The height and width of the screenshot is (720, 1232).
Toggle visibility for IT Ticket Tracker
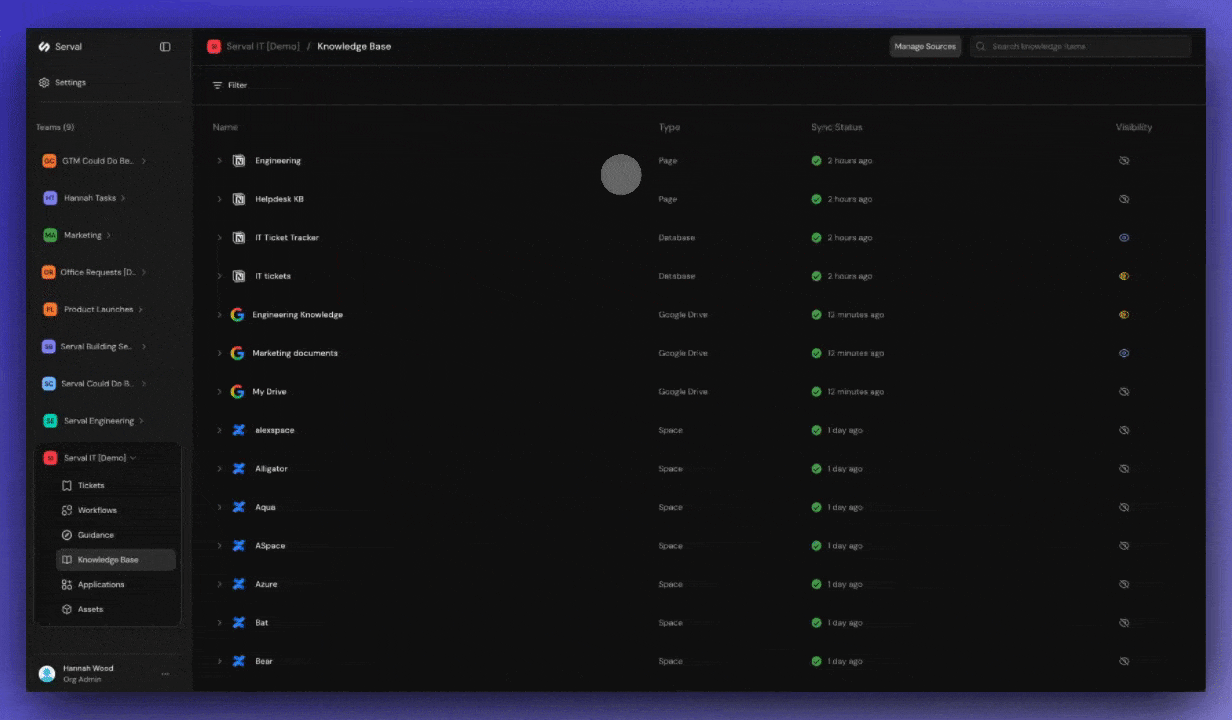tap(1123, 237)
